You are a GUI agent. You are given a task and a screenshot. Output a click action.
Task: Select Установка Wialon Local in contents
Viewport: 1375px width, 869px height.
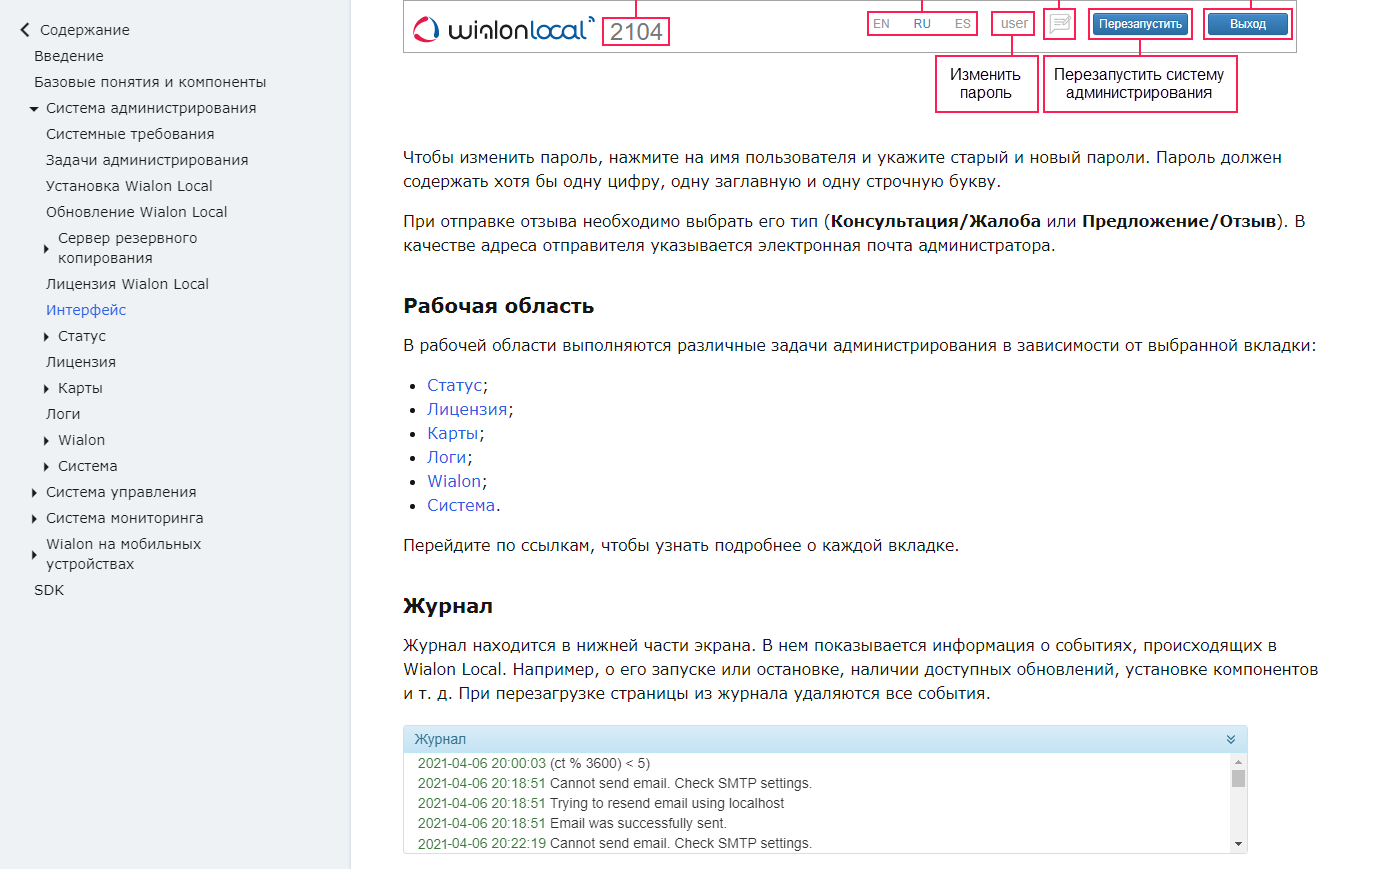click(x=129, y=186)
